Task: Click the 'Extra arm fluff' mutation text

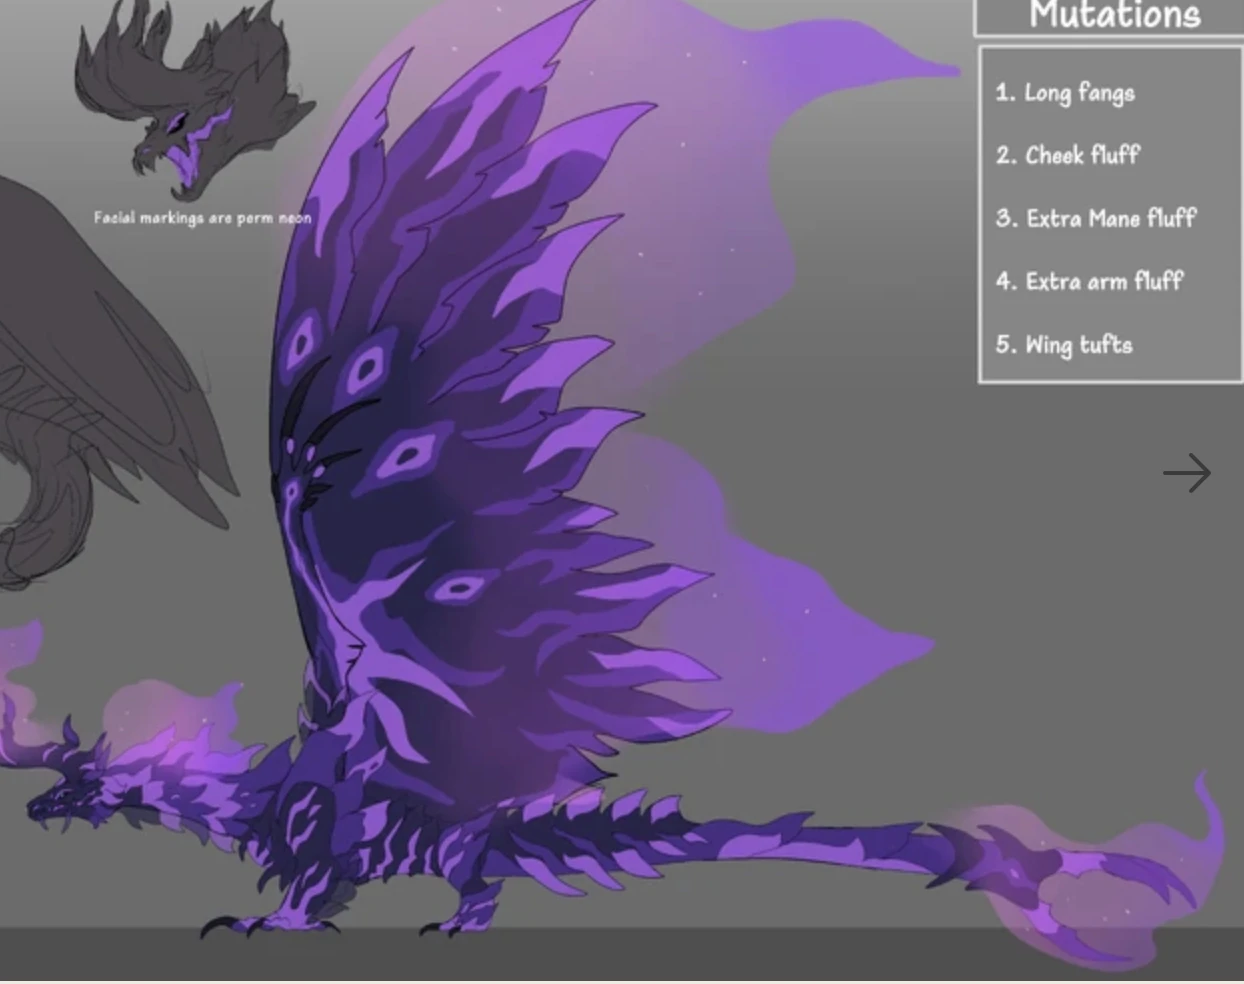Action: pyautogui.click(x=1090, y=281)
